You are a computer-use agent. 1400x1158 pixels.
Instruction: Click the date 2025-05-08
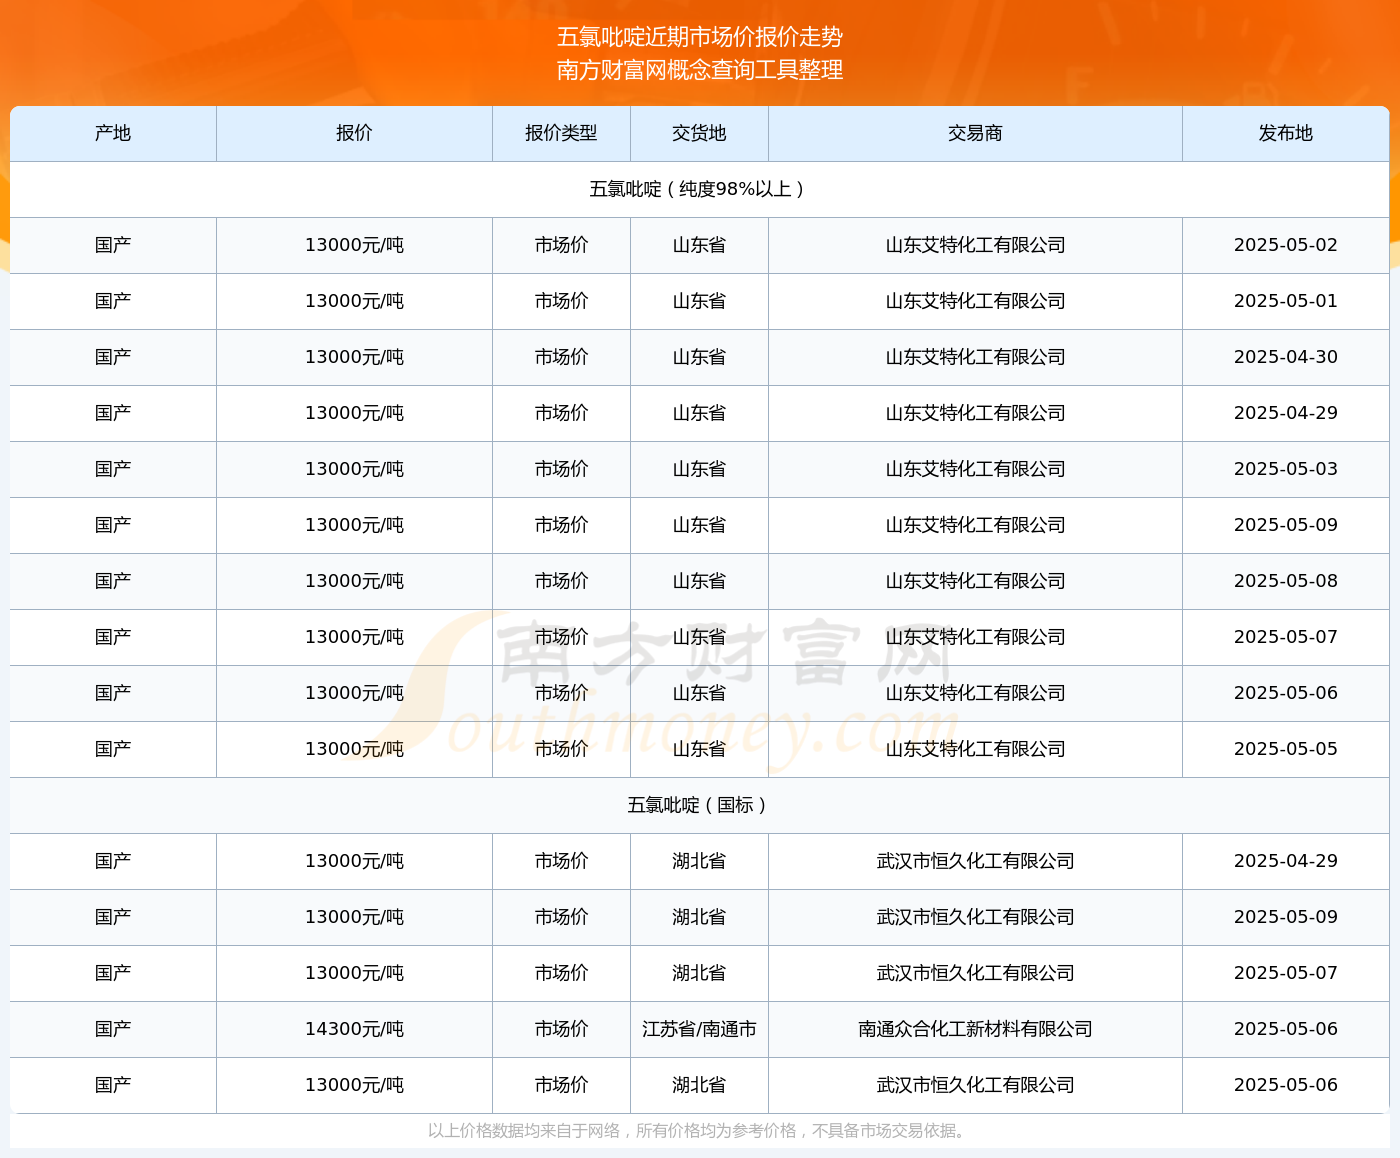pos(1285,581)
